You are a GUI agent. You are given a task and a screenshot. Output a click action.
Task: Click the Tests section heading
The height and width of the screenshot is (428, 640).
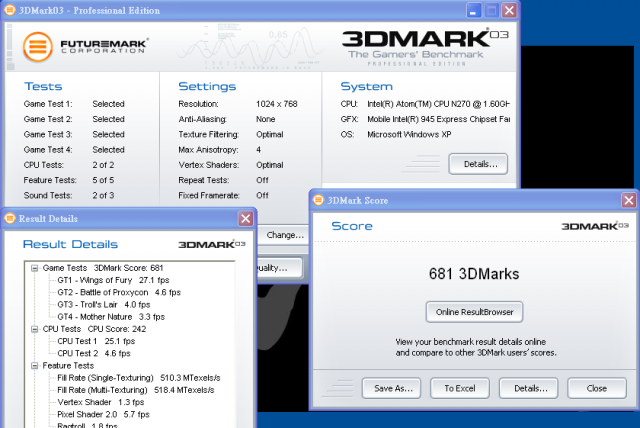43,86
